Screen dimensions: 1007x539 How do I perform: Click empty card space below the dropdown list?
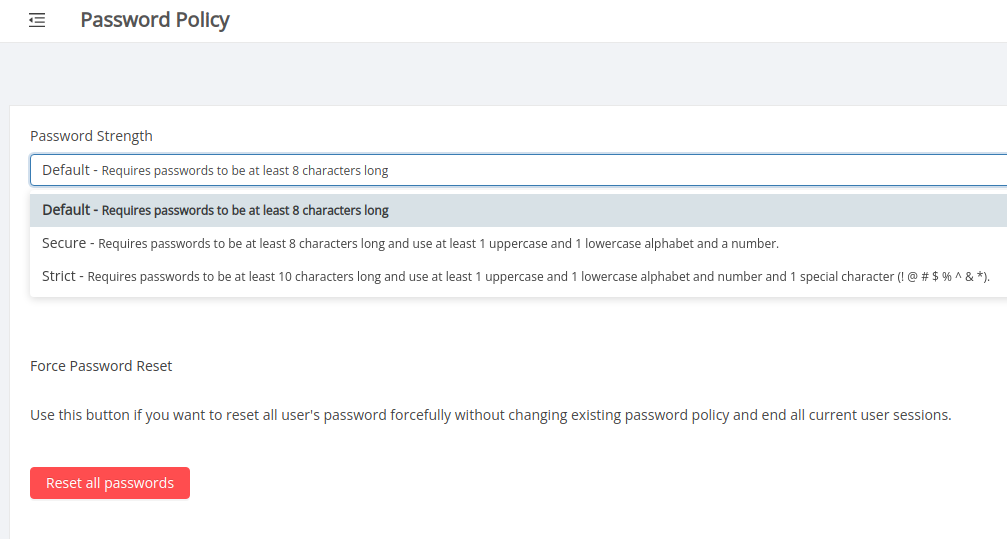click(504, 328)
